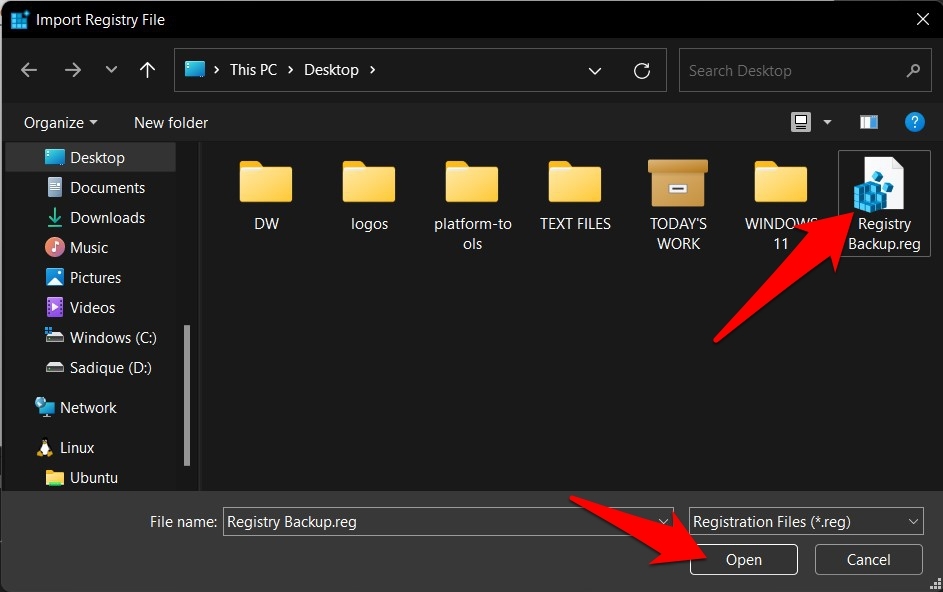Click the PC icon in address bar
This screenshot has height=592, width=943.
[x=195, y=69]
